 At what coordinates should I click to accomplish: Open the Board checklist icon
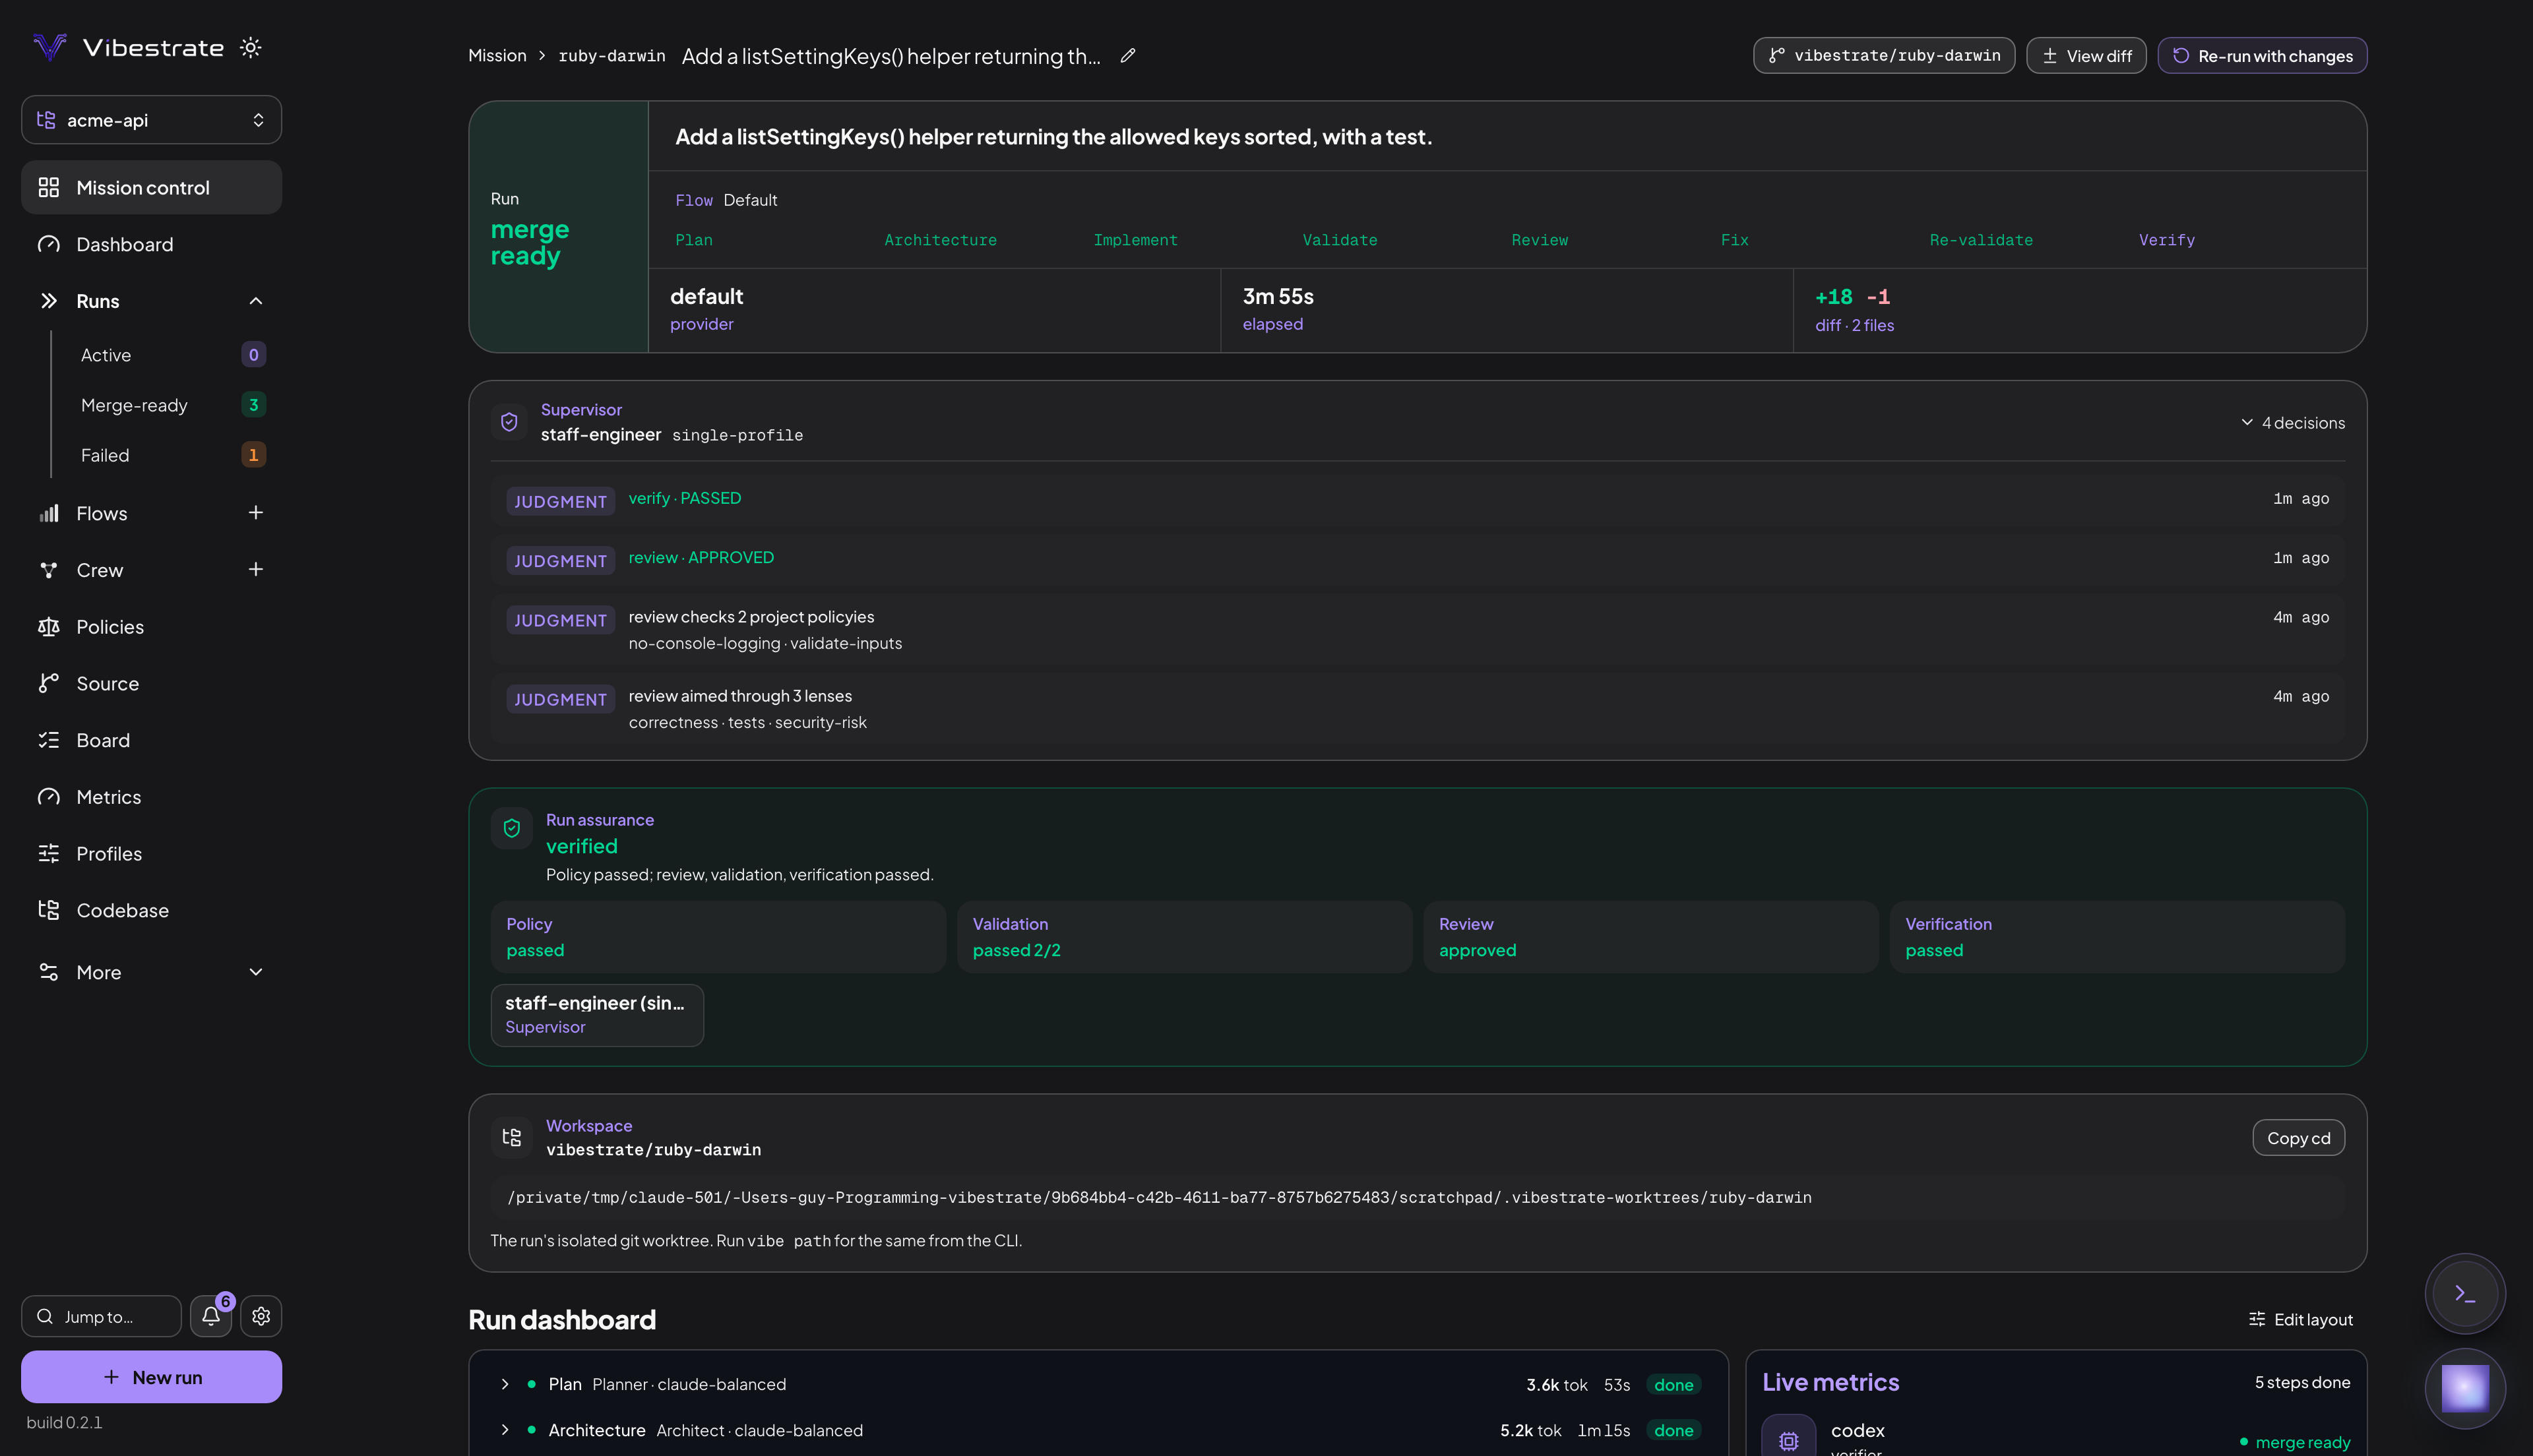point(48,740)
